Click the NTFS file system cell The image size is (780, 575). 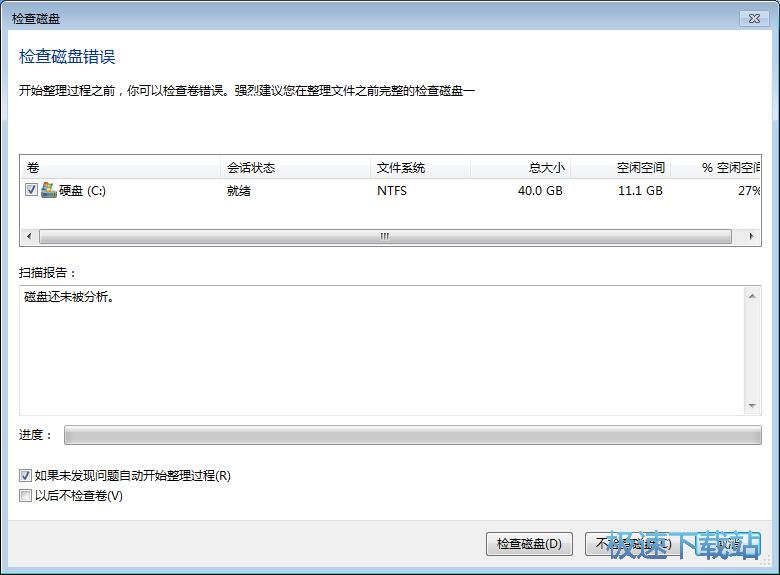click(392, 191)
